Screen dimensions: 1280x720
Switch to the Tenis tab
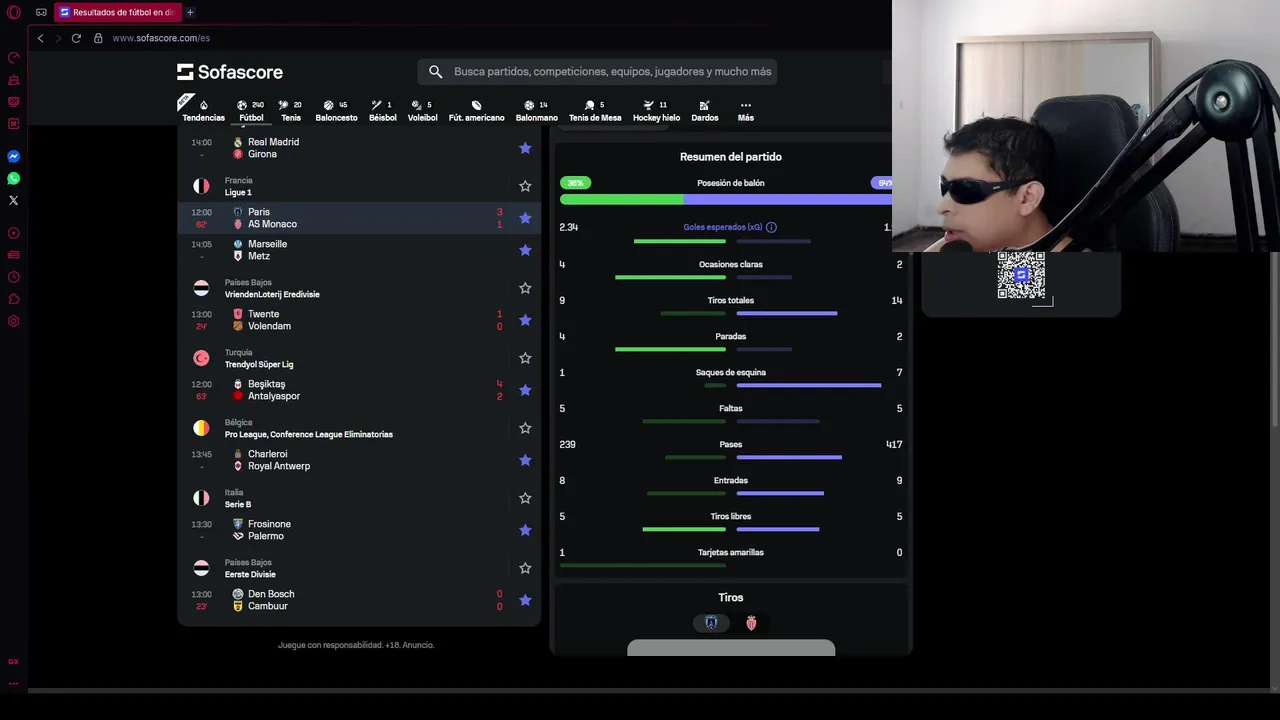[x=291, y=110]
